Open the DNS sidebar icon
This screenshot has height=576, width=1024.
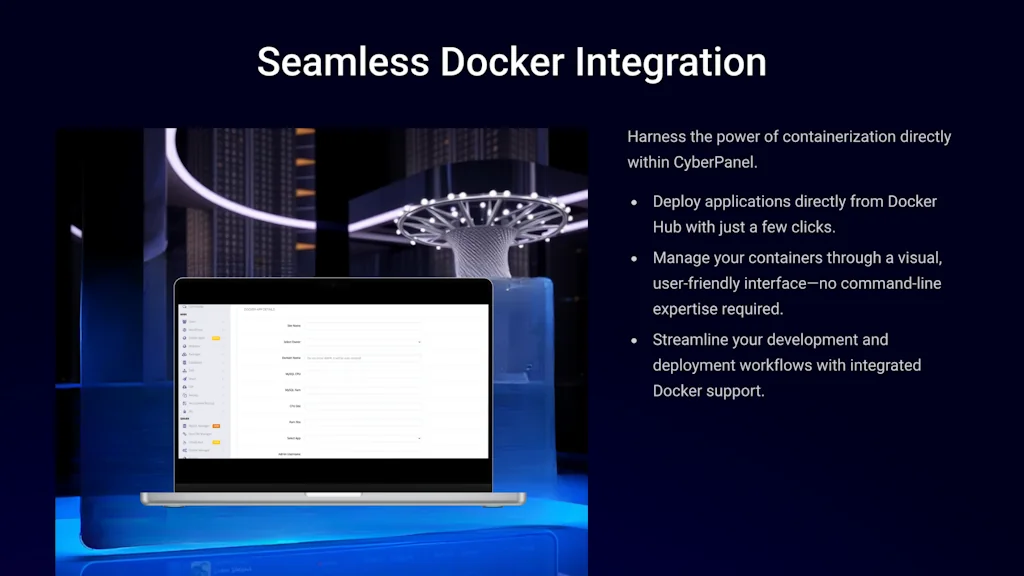tap(184, 370)
